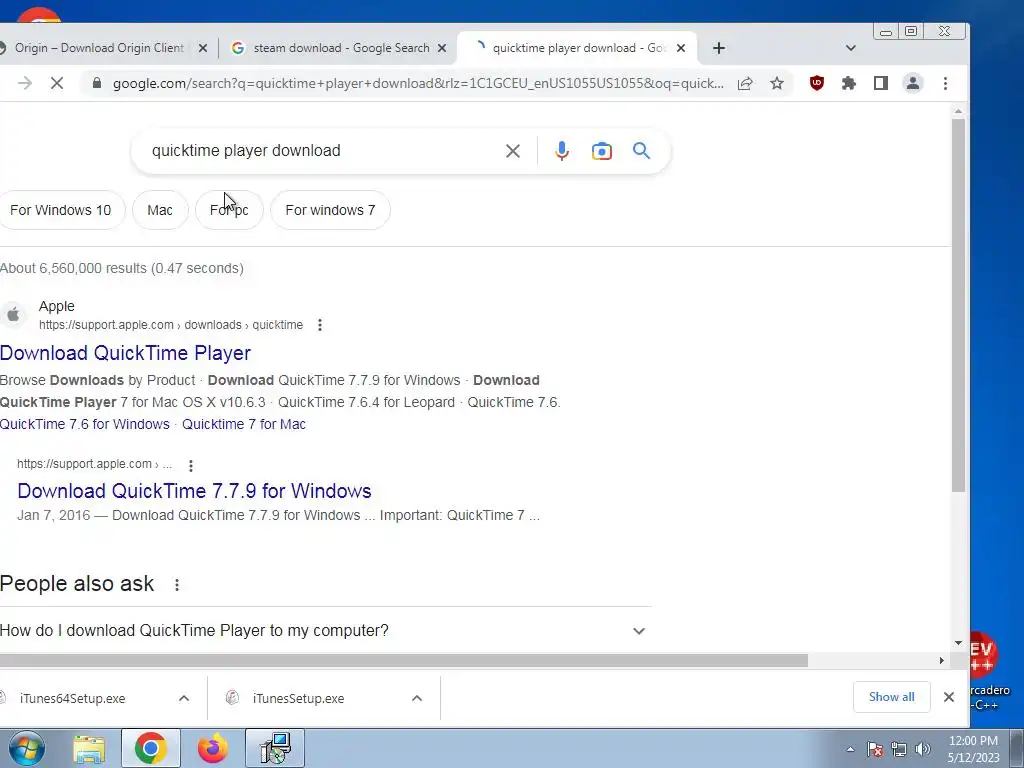Click the vertical scrollbar thumb
This screenshot has width=1024, height=768.
click(x=958, y=305)
